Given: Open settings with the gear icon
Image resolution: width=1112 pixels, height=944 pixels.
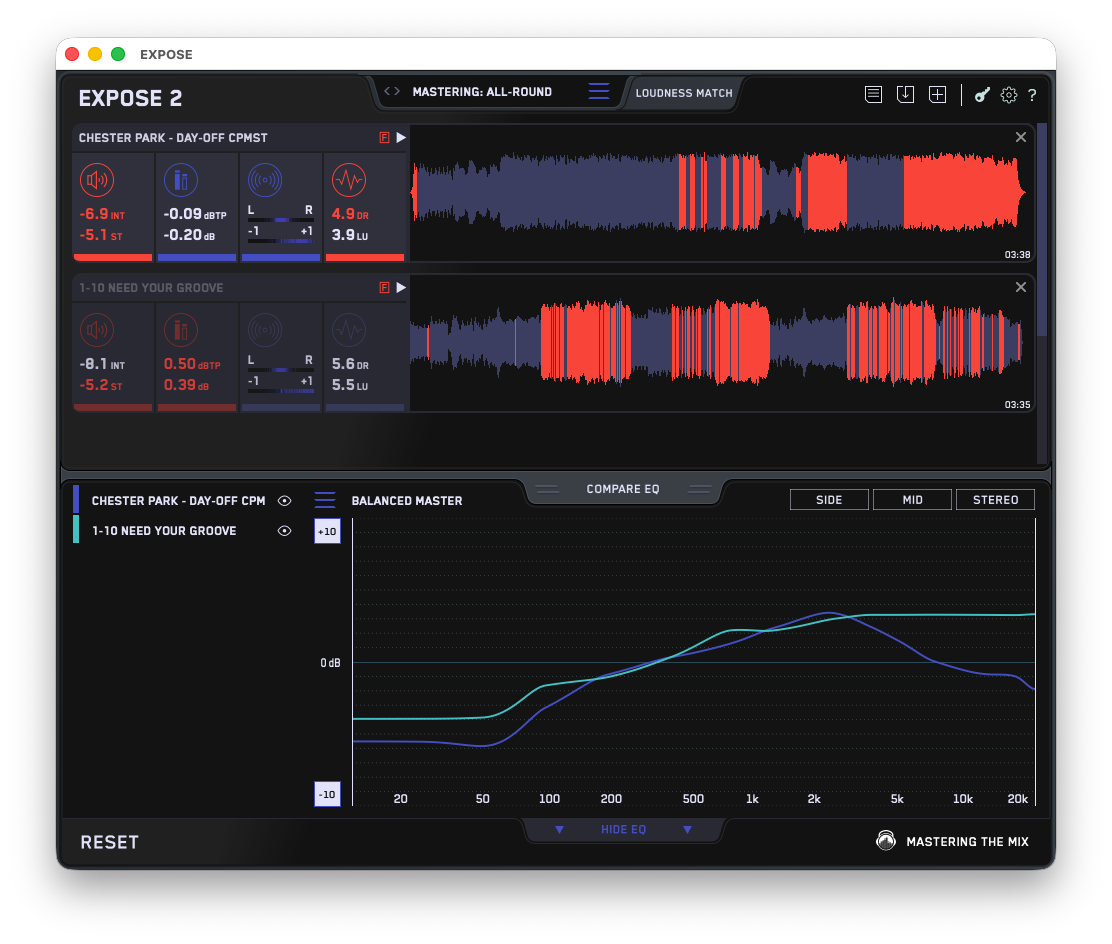Looking at the screenshot, I should [1008, 95].
